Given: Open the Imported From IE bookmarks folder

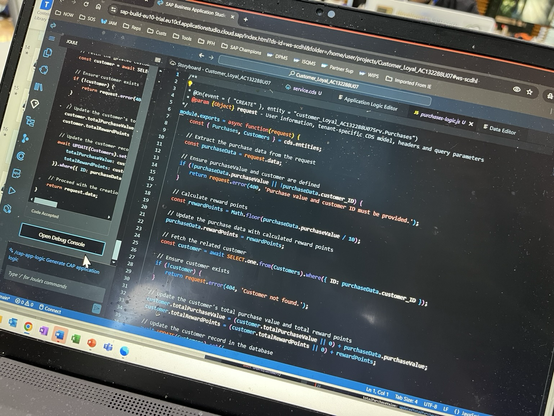Looking at the screenshot, I should (x=408, y=82).
